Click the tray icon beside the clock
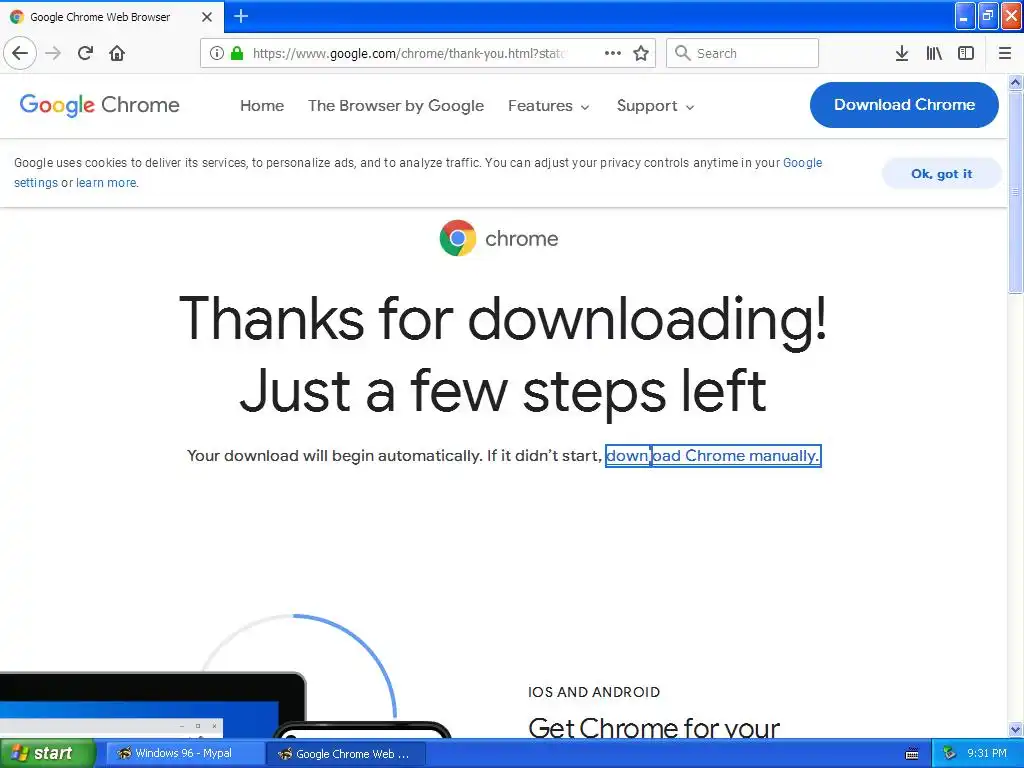 click(x=950, y=753)
